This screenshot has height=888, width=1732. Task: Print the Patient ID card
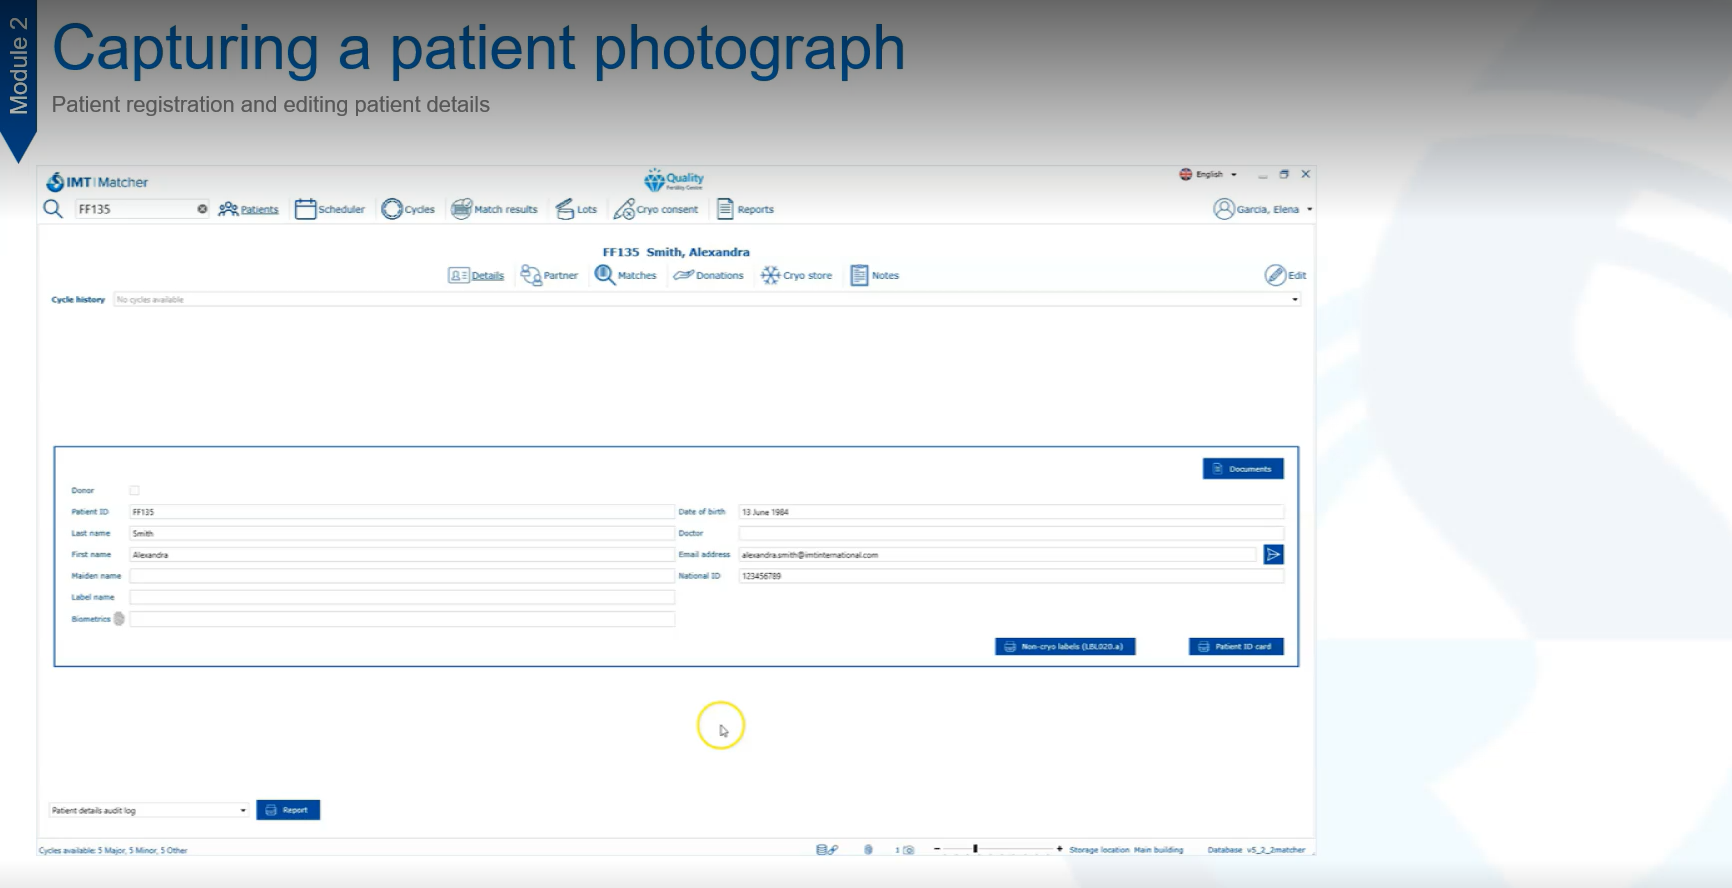[x=1235, y=647]
